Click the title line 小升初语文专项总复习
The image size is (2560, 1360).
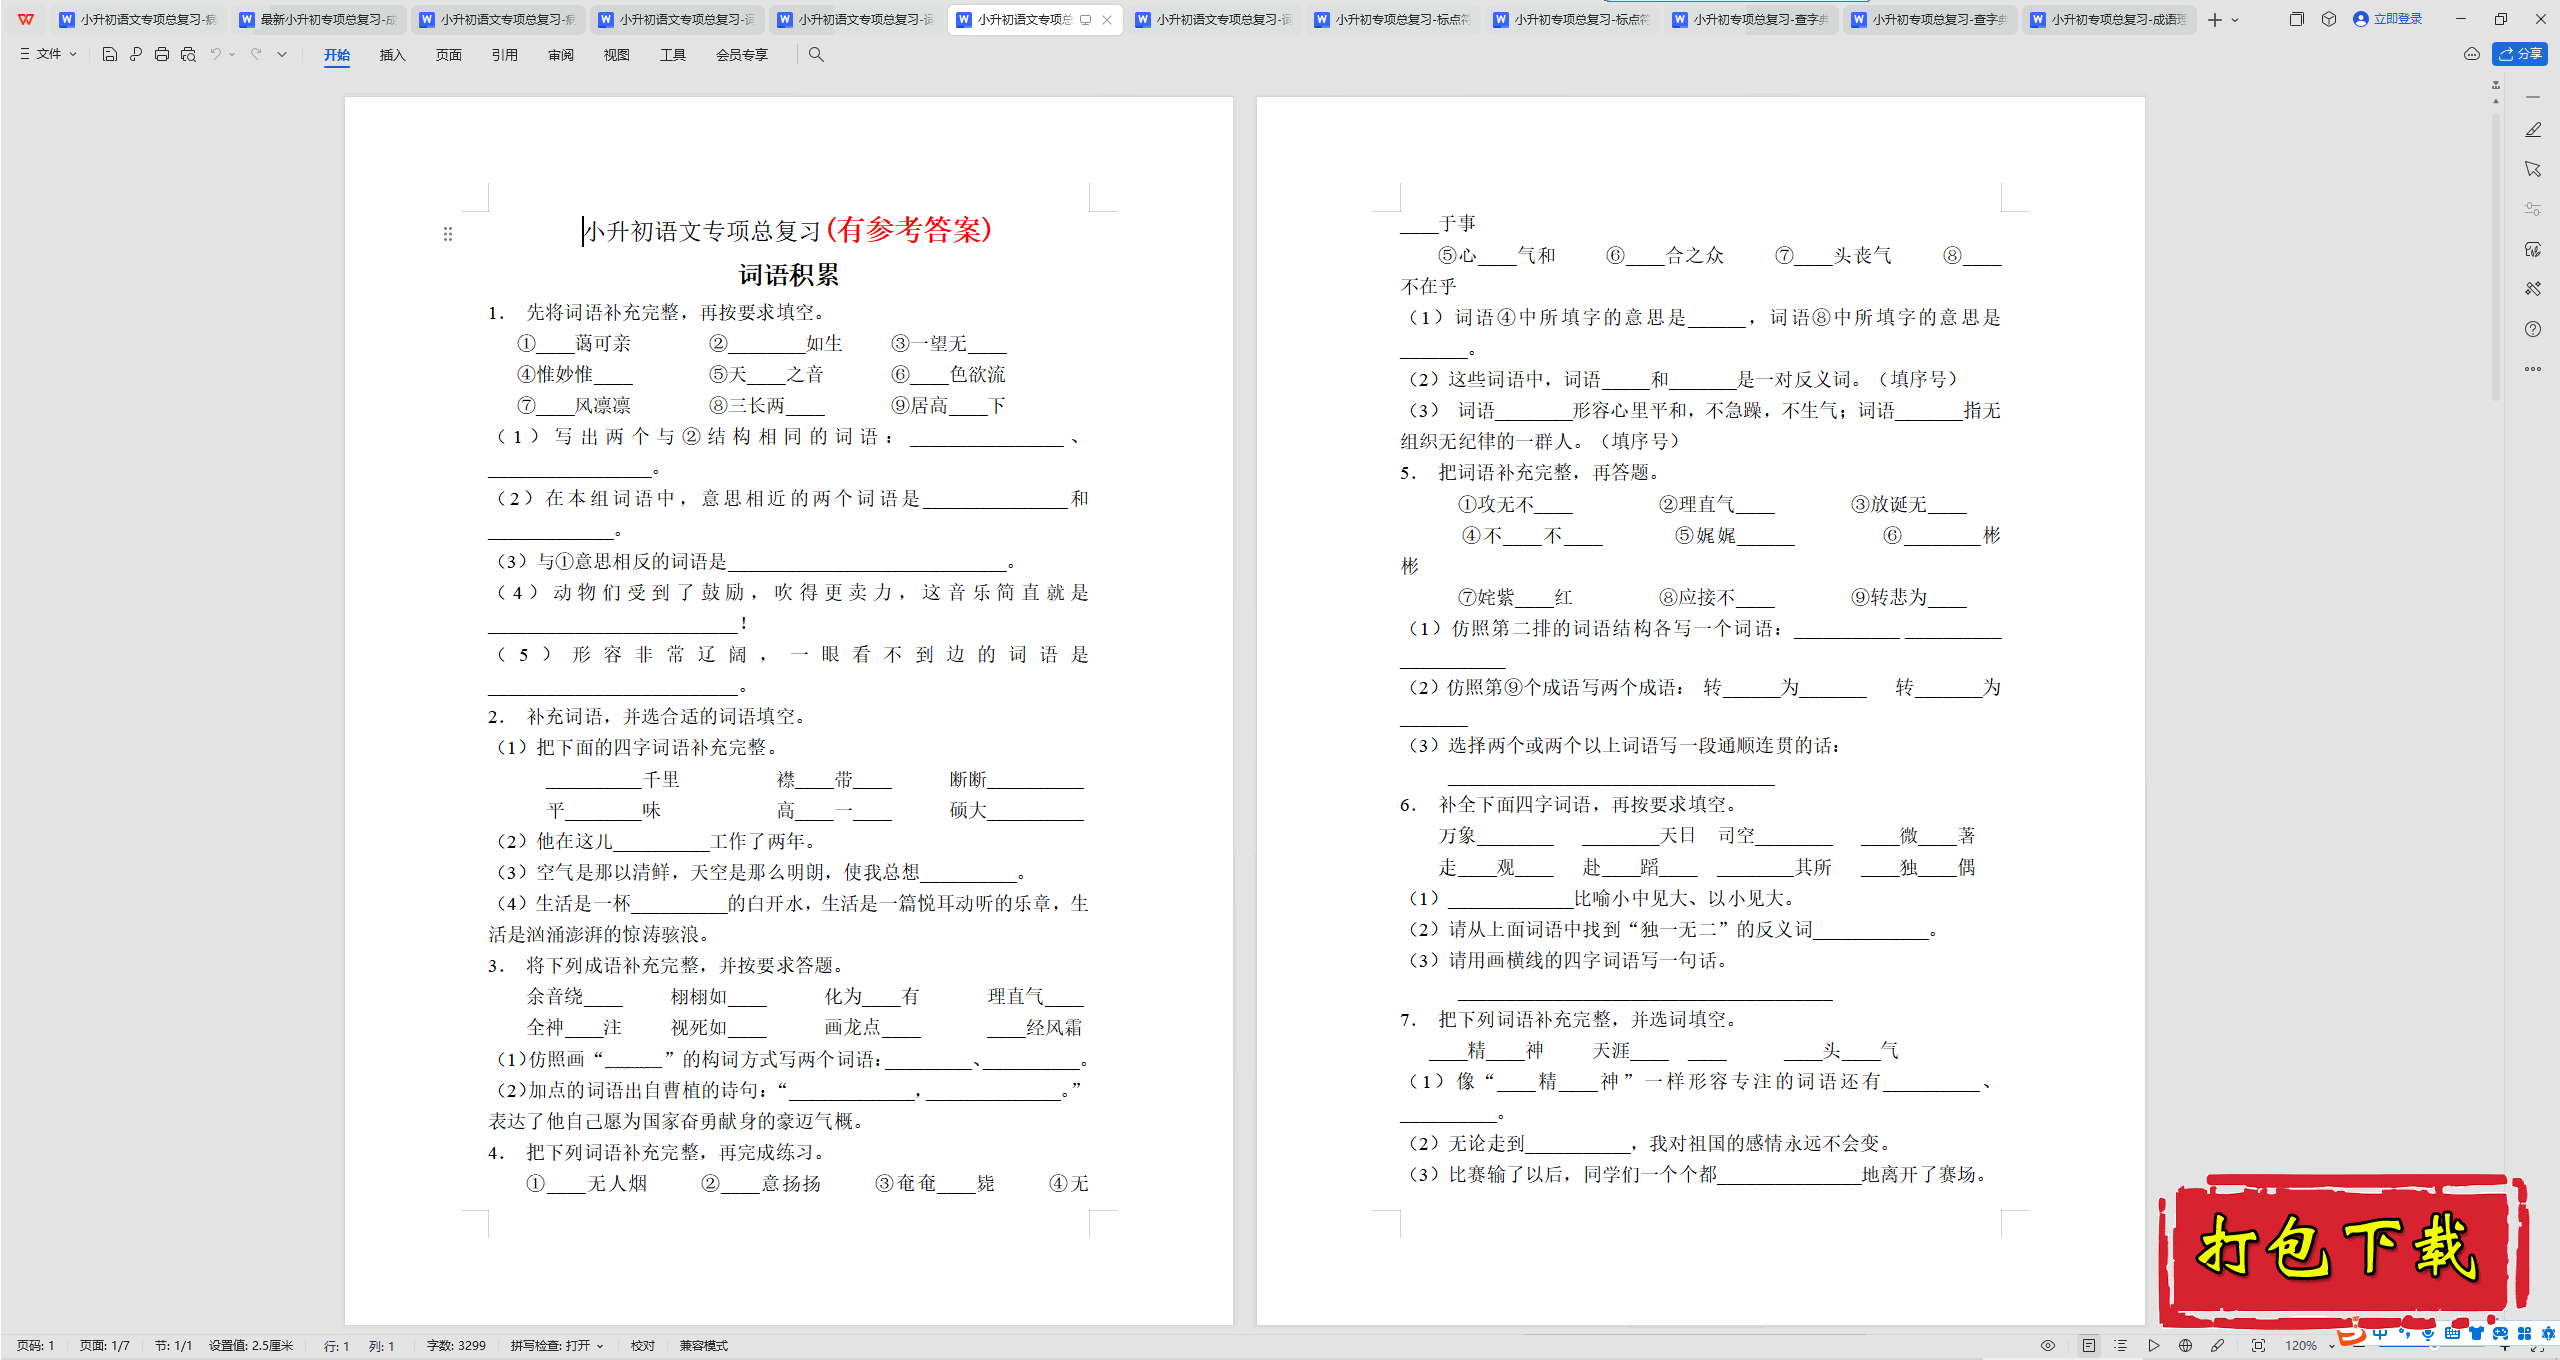702,232
